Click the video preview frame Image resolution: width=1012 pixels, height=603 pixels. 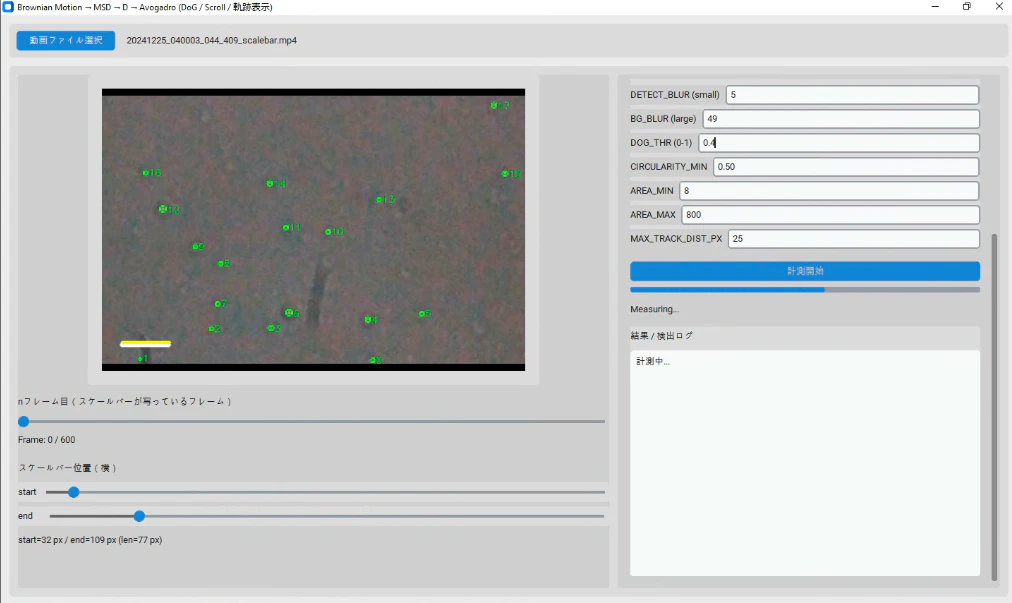pyautogui.click(x=313, y=230)
